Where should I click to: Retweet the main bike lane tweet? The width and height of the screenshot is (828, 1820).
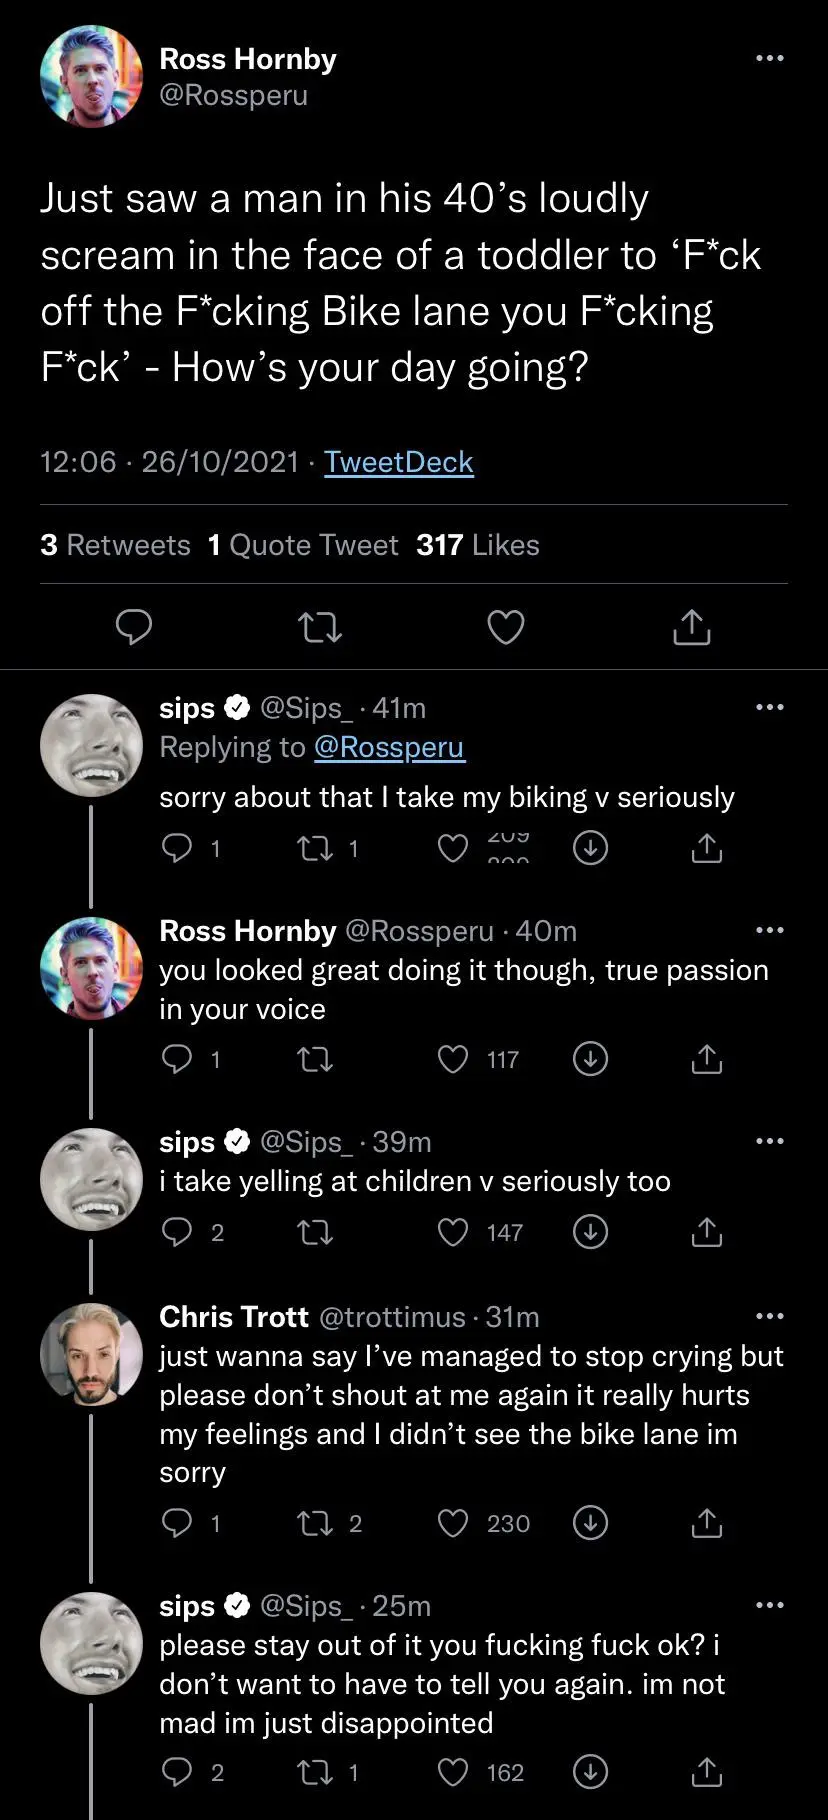(321, 627)
